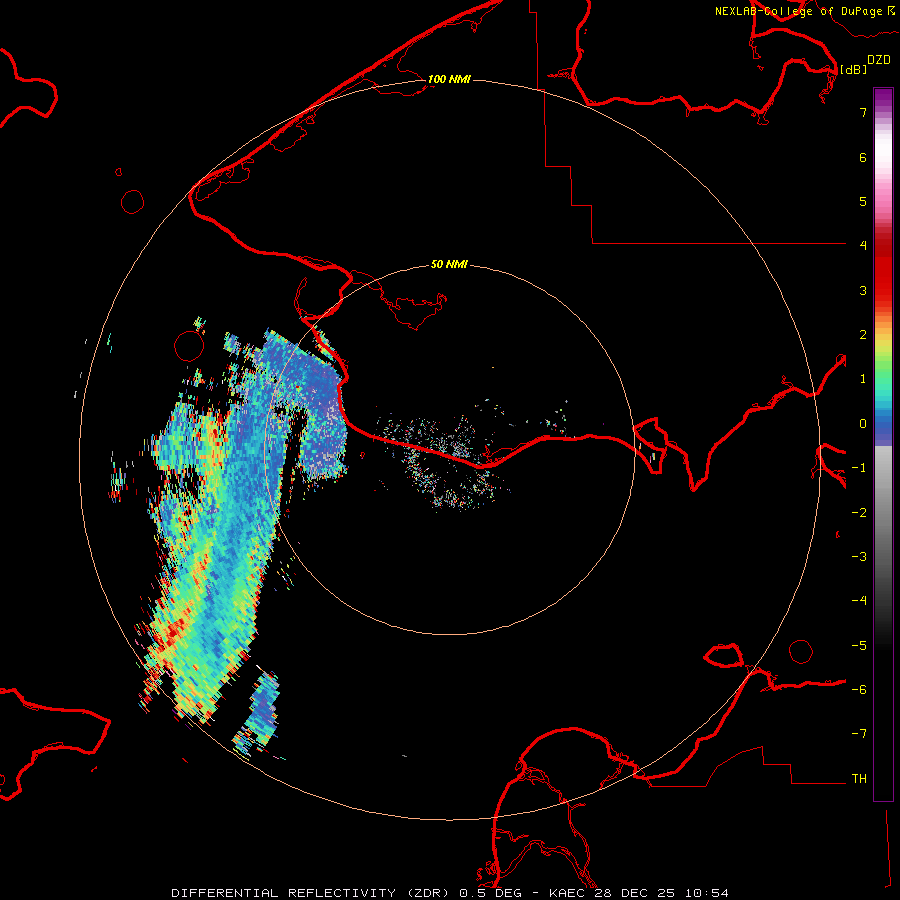
Task: Pick the red section of the color bar
Action: coord(883,267)
